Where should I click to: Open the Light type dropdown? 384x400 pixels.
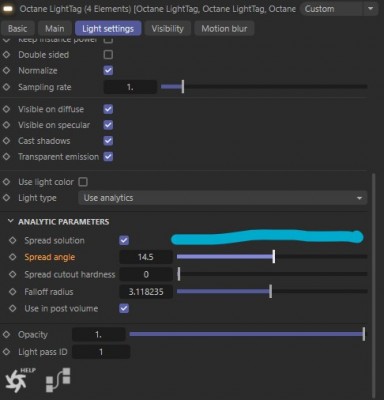coord(223,198)
